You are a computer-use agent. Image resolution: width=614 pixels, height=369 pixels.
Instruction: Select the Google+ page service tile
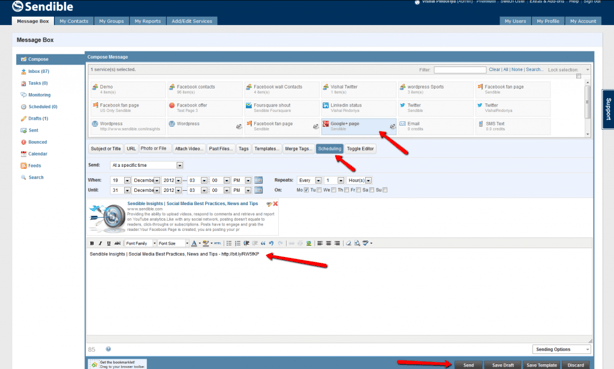[359, 126]
